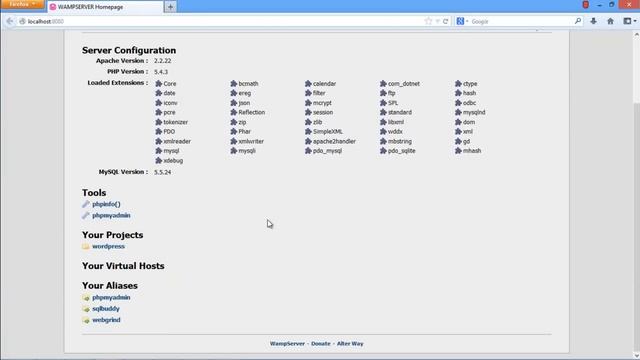The height and width of the screenshot is (360, 640).
Task: Click the puzzle icon beside com_dotnet
Action: click(383, 83)
